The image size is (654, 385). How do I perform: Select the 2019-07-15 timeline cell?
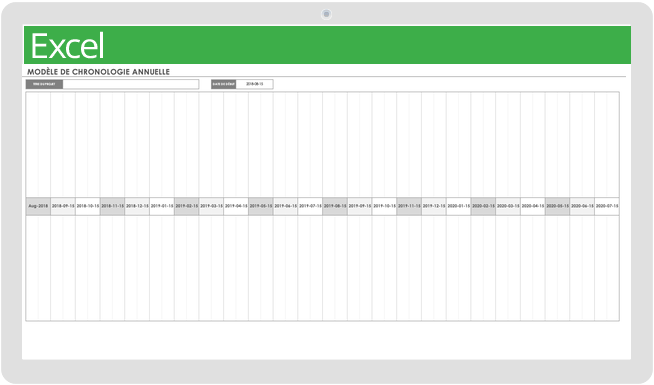coord(310,206)
